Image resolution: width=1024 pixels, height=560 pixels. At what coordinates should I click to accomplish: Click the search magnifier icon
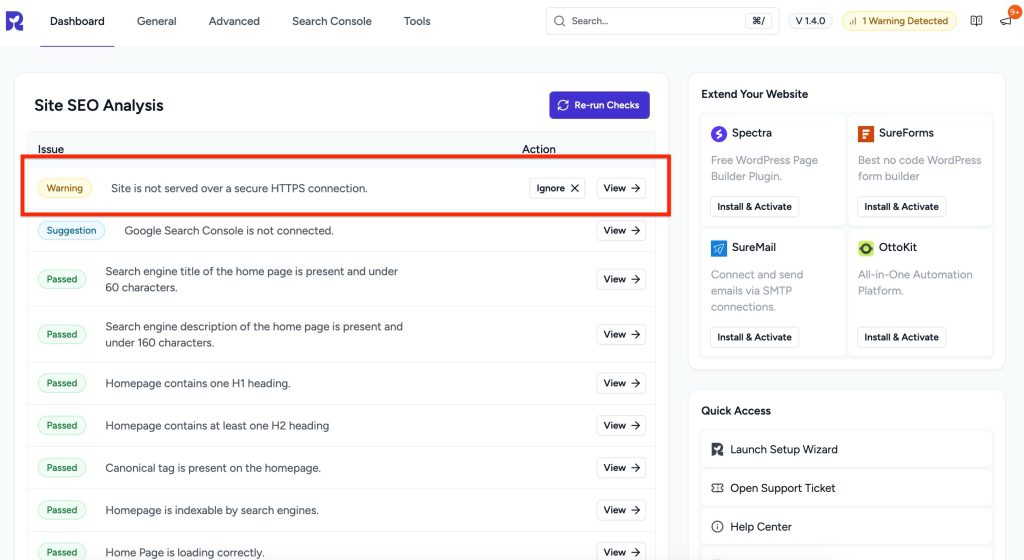tap(560, 21)
